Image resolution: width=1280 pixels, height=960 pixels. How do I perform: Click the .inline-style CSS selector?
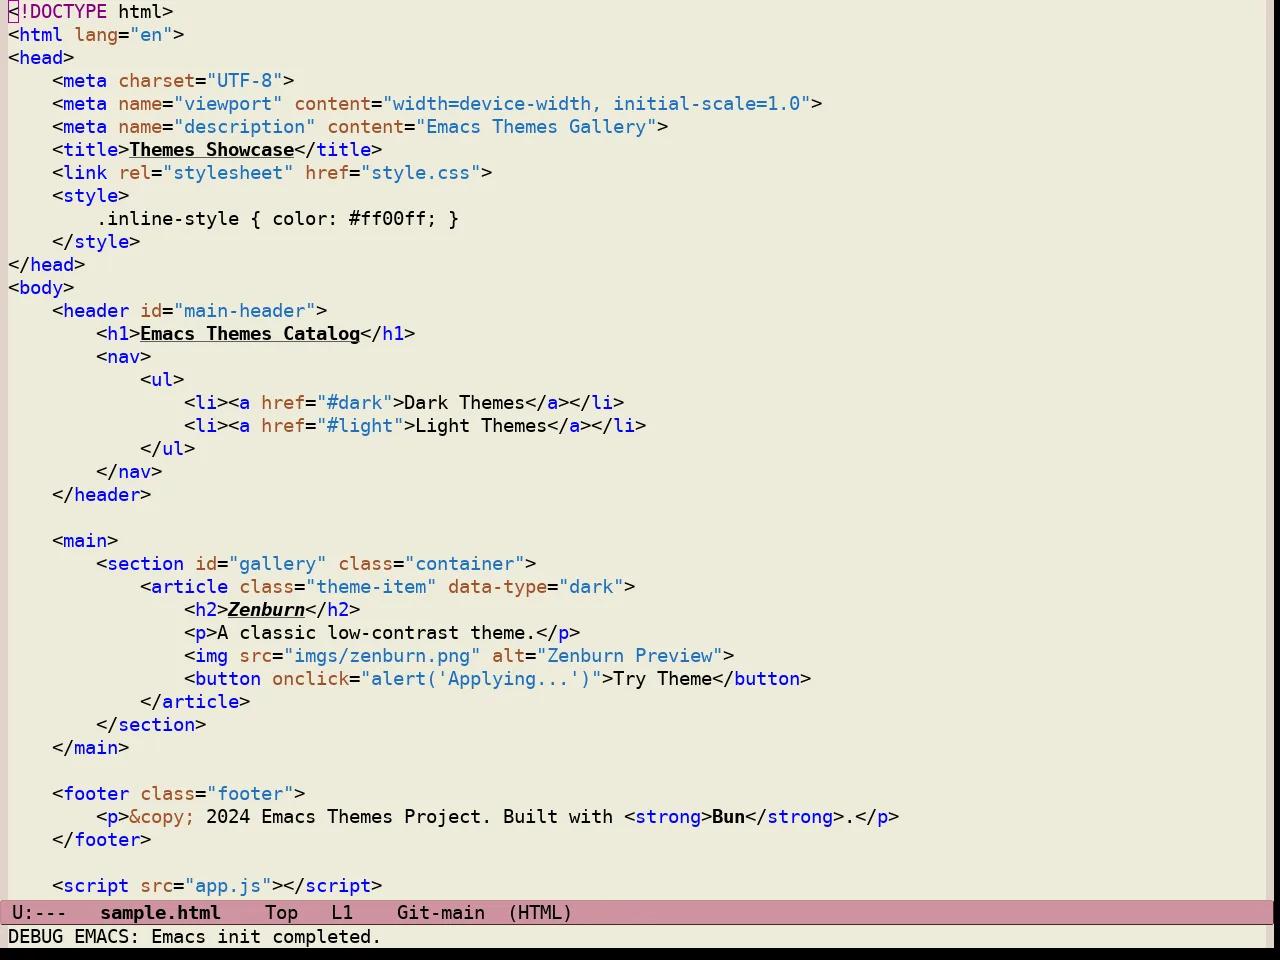pos(168,219)
